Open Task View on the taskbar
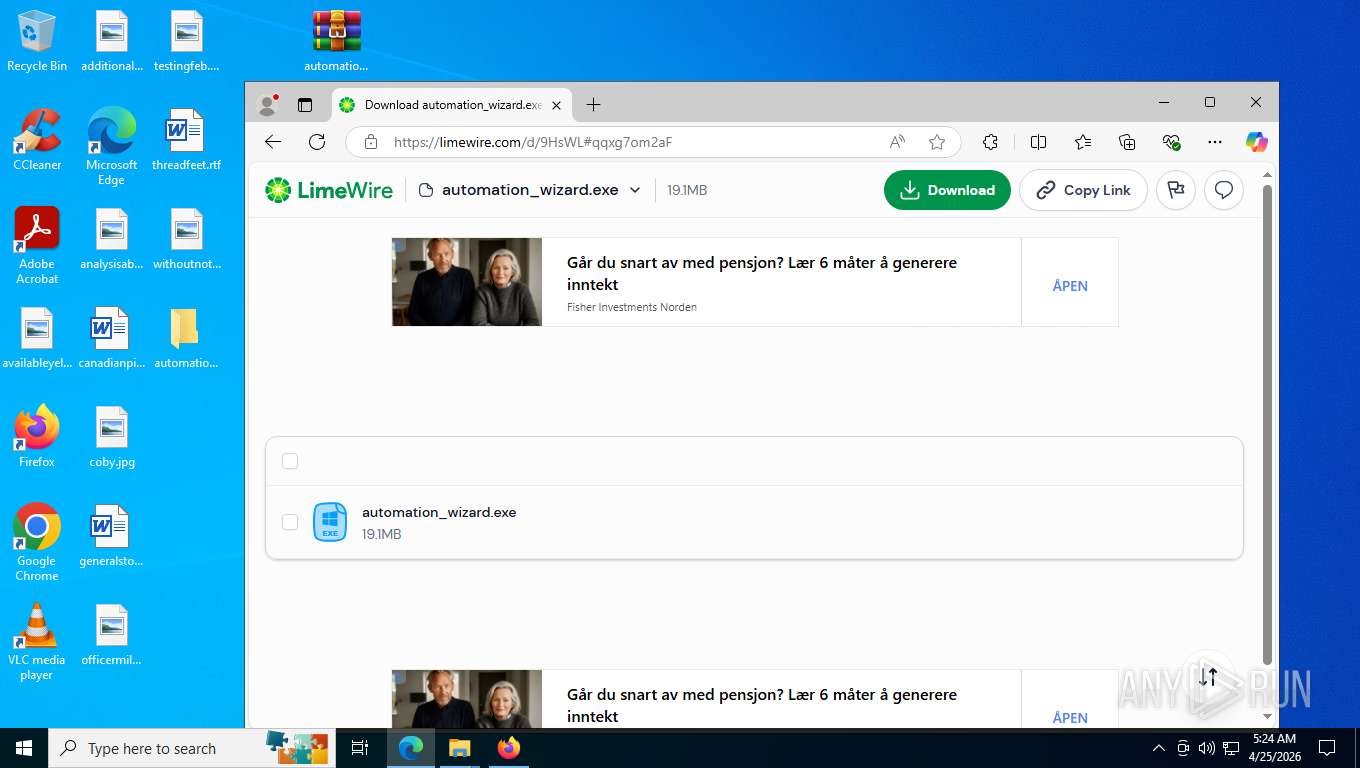The width and height of the screenshot is (1360, 768). [360, 748]
